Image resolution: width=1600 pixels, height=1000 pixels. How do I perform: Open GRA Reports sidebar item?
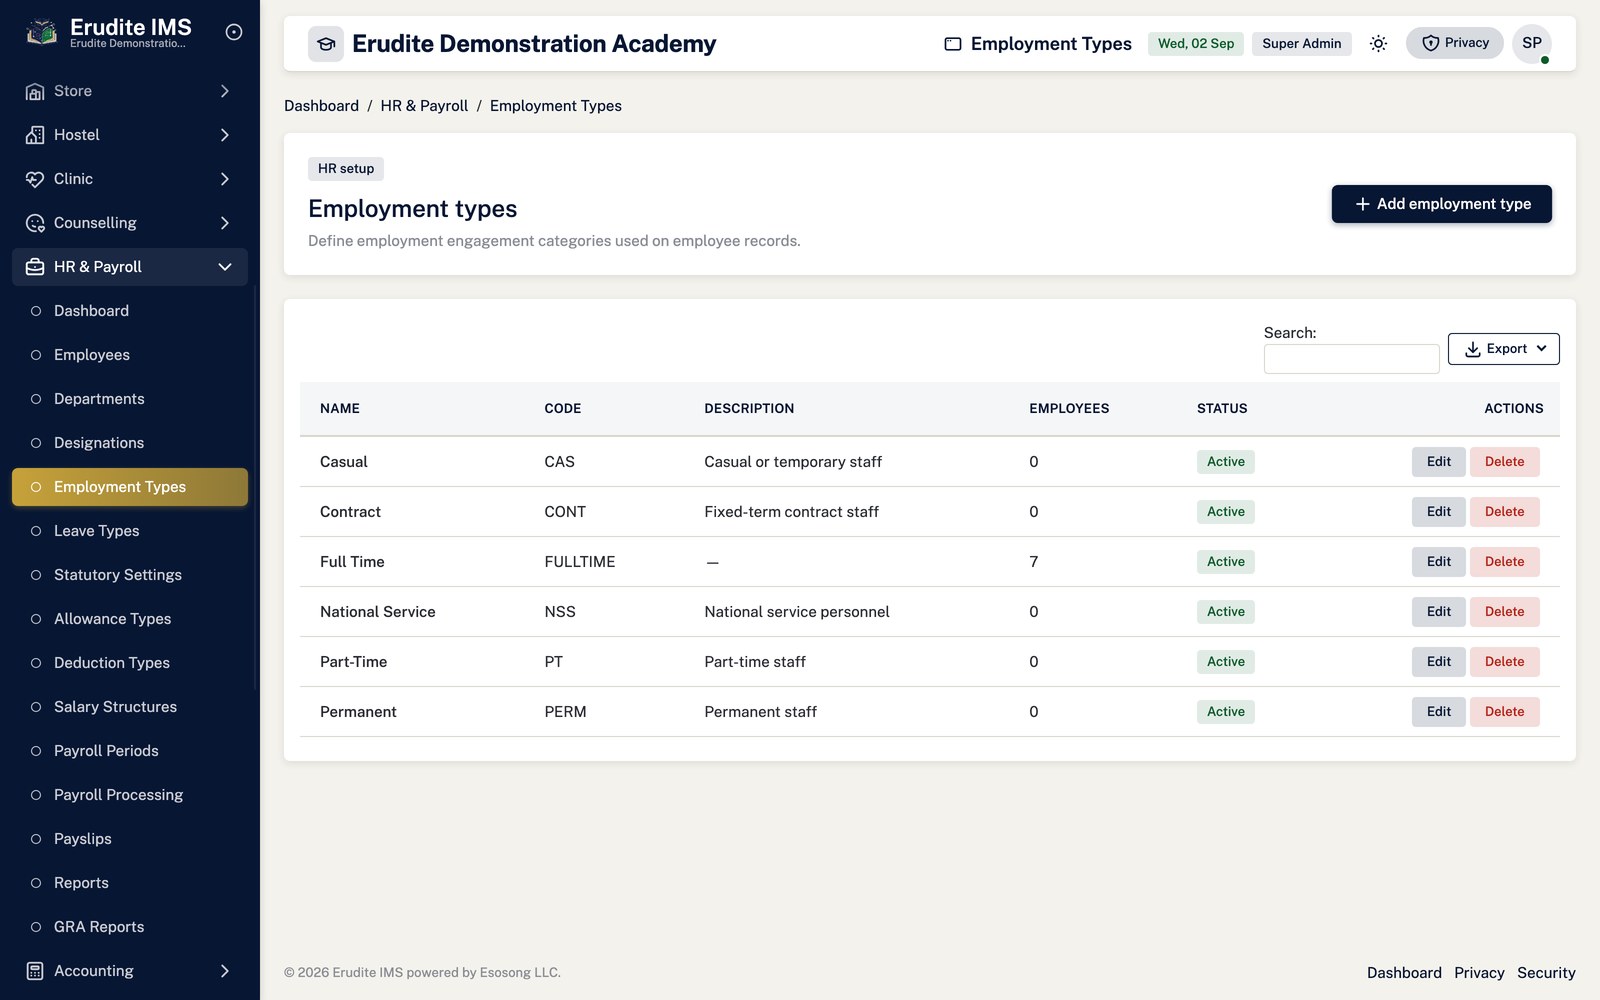click(x=130, y=927)
